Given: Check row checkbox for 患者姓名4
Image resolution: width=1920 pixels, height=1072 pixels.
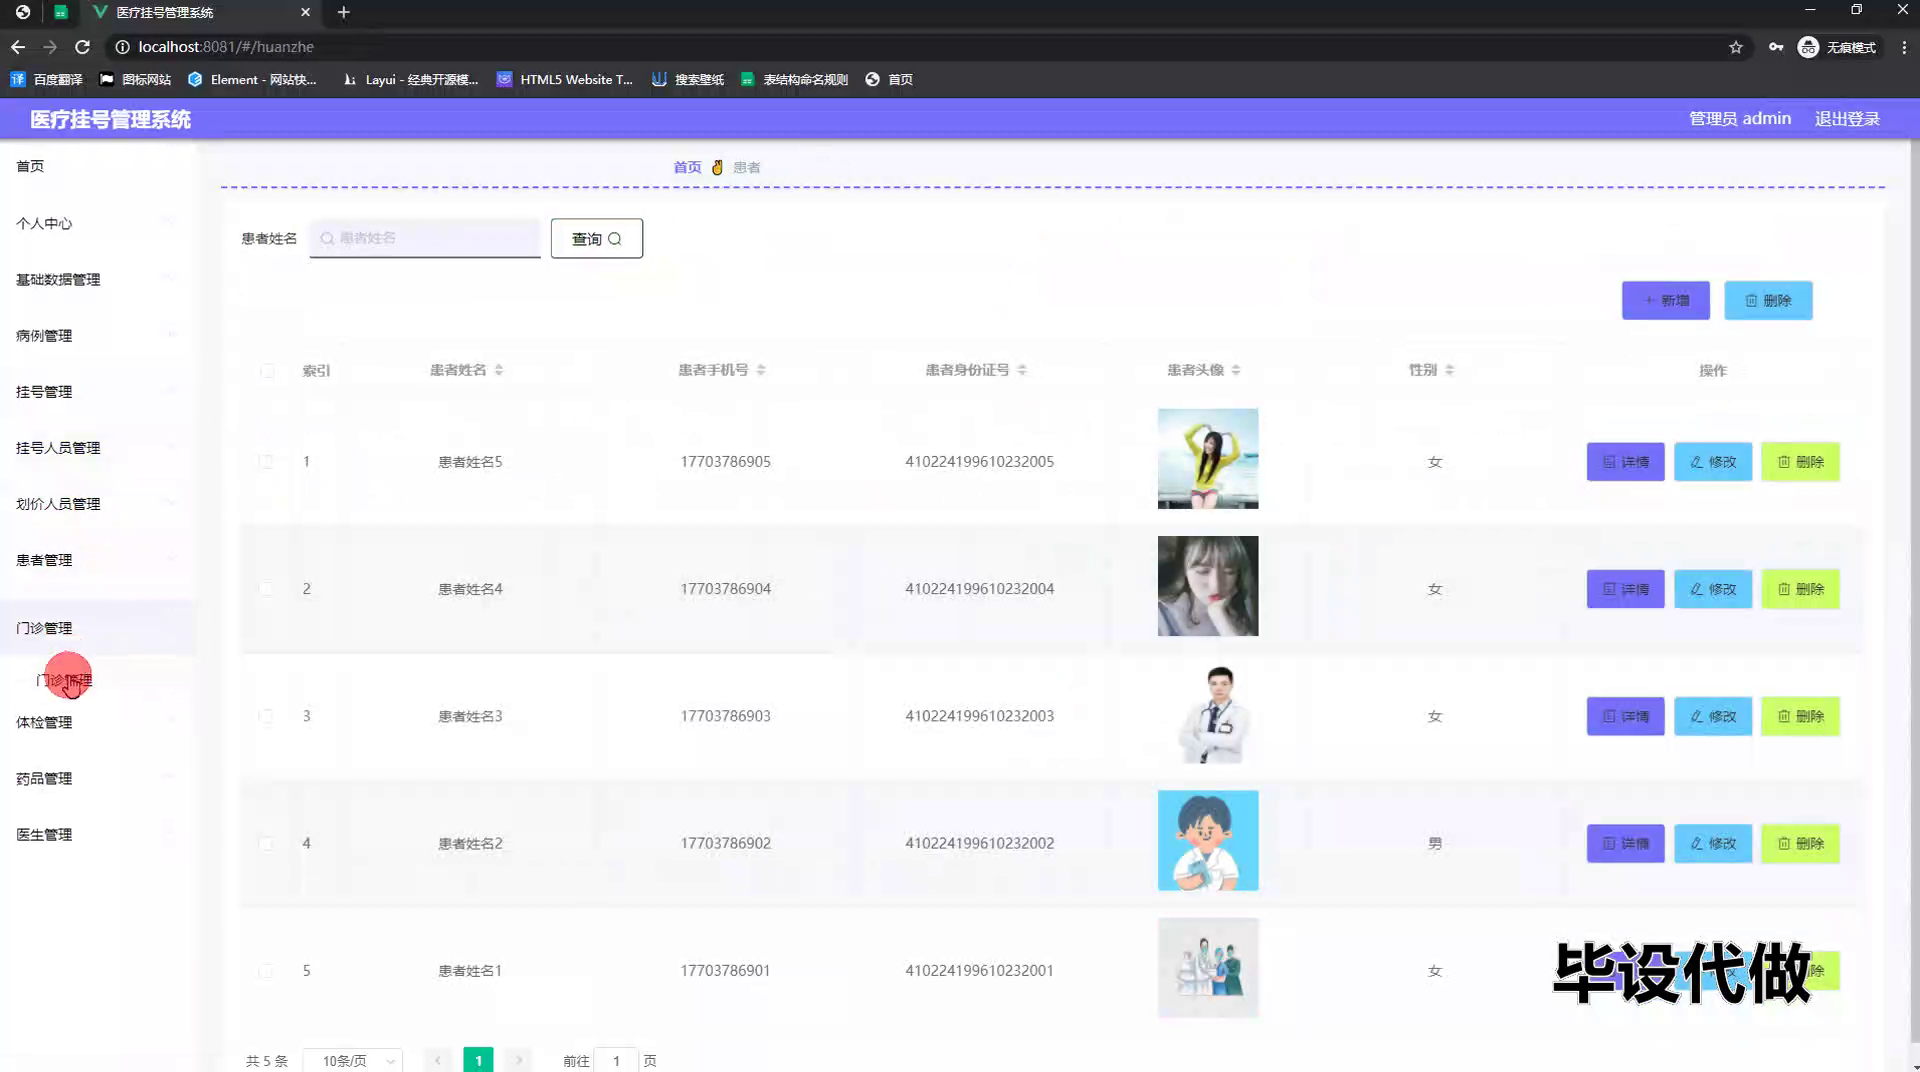Looking at the screenshot, I should (x=266, y=589).
